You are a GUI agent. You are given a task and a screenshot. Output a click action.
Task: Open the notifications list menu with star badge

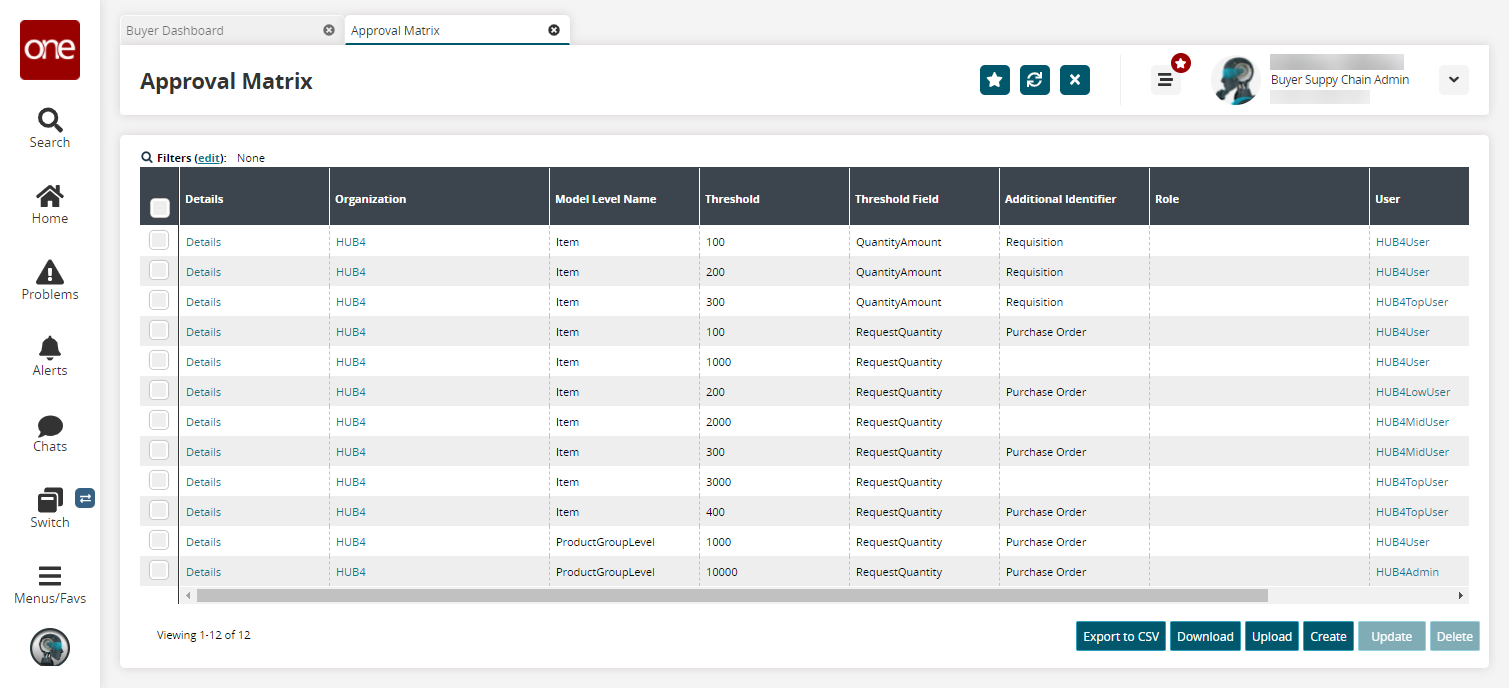click(1165, 80)
